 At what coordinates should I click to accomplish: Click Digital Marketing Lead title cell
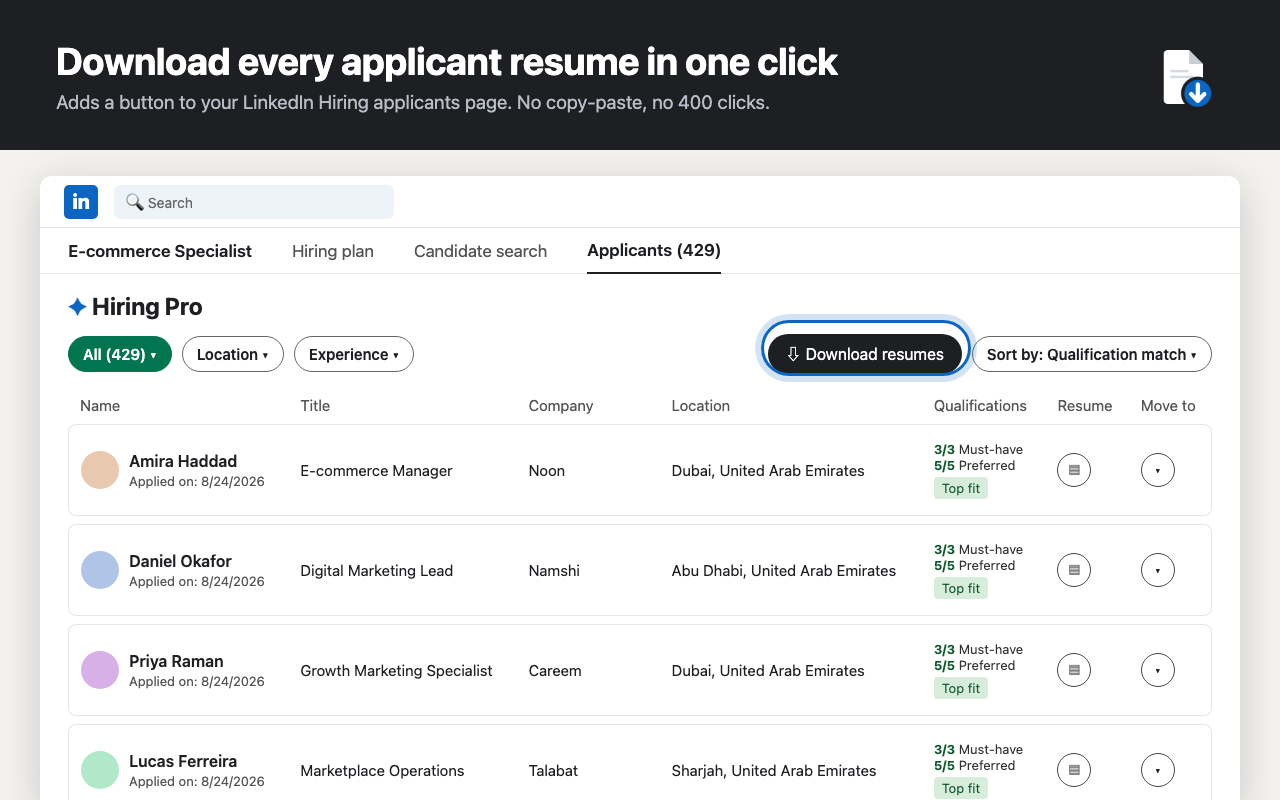(x=377, y=570)
